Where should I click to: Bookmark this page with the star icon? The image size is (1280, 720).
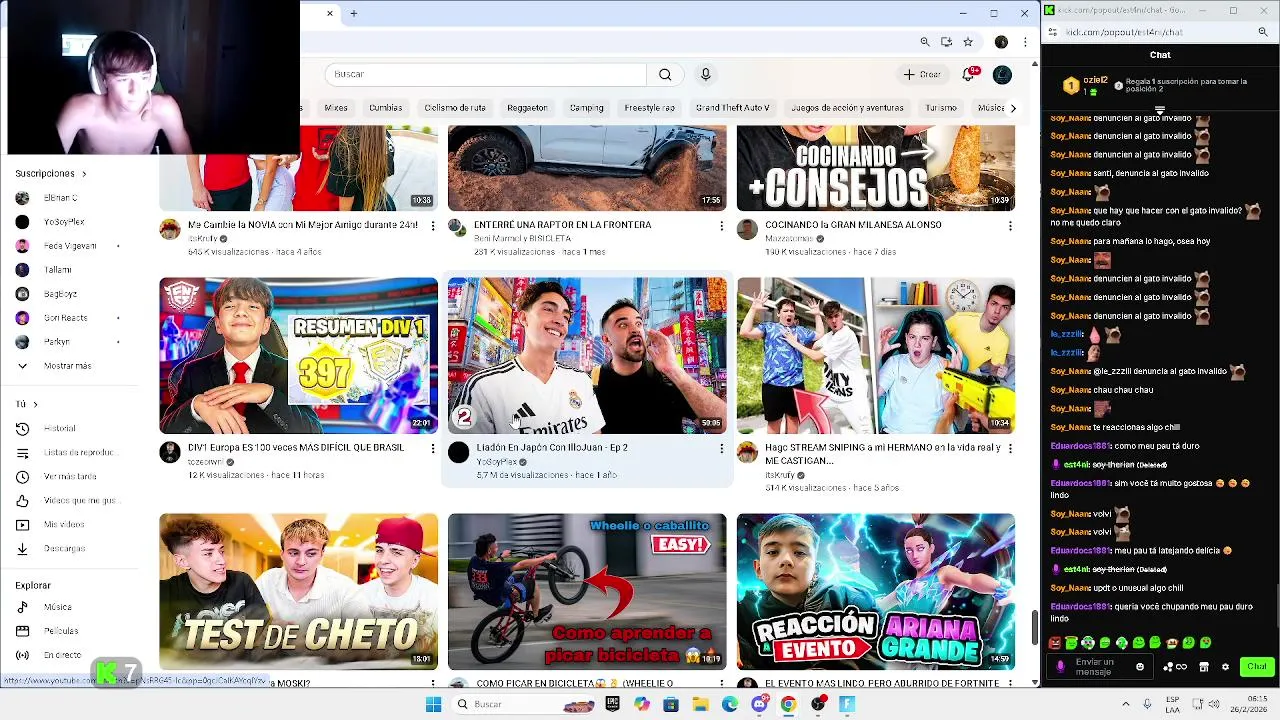[x=968, y=42]
